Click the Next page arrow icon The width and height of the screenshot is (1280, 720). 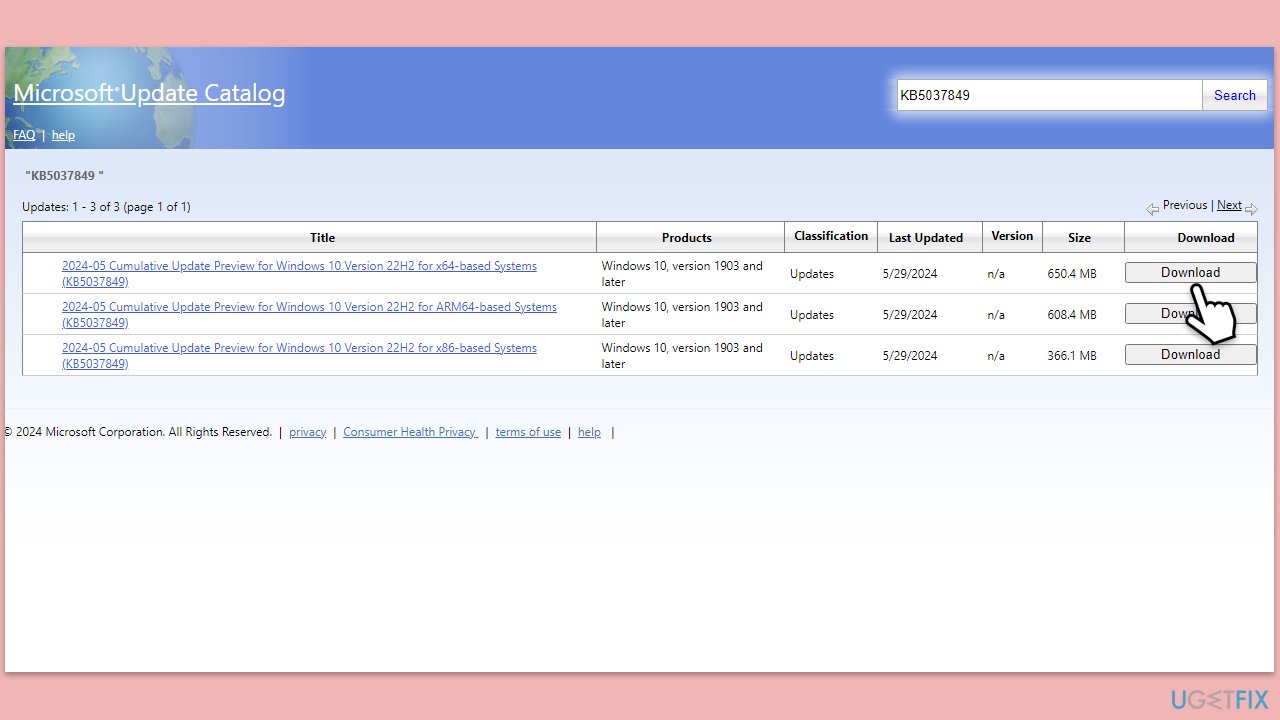(x=1251, y=209)
